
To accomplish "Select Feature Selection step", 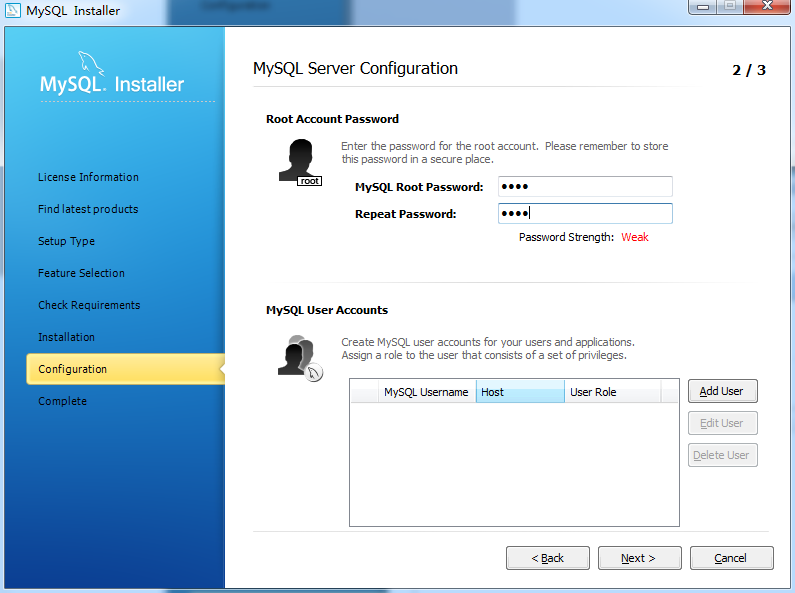I will pyautogui.click(x=81, y=273).
